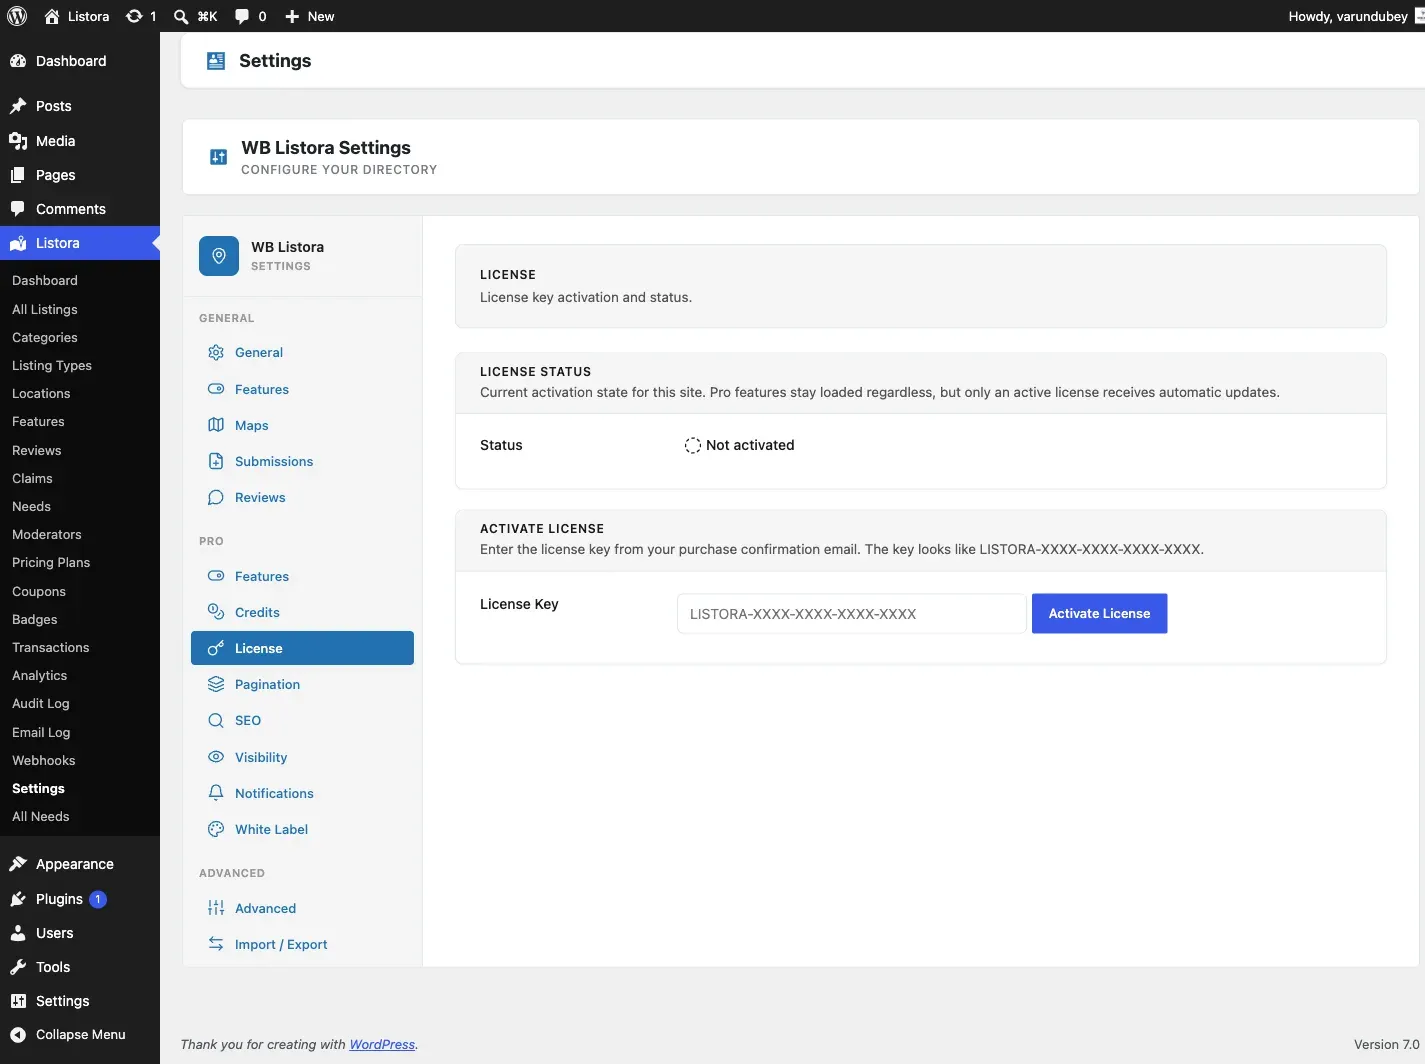Focus the License Key input field
The height and width of the screenshot is (1064, 1425).
point(852,614)
